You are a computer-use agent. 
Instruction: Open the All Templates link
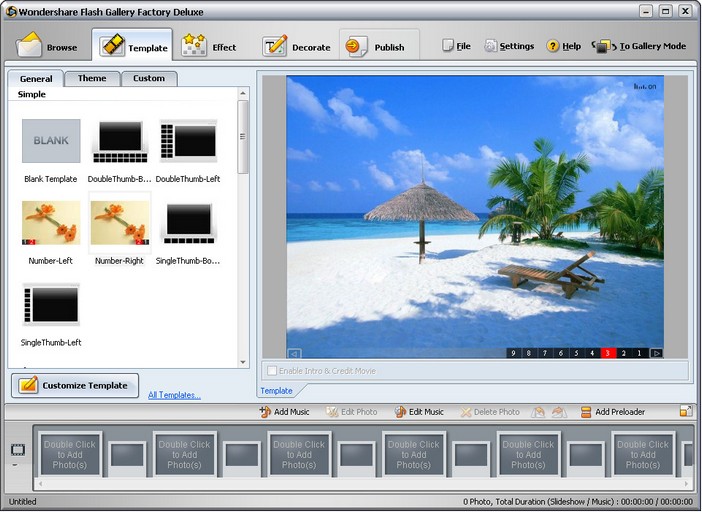coord(174,395)
